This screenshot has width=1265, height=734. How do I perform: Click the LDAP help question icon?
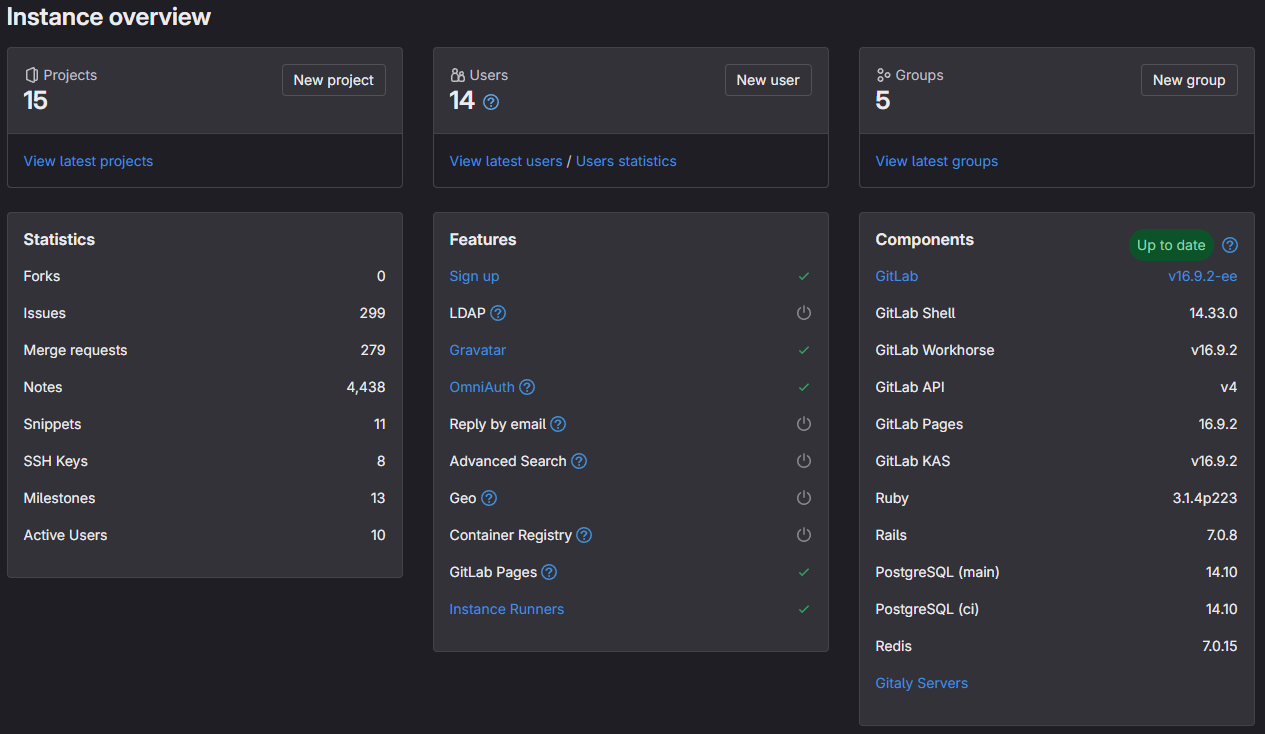click(498, 313)
